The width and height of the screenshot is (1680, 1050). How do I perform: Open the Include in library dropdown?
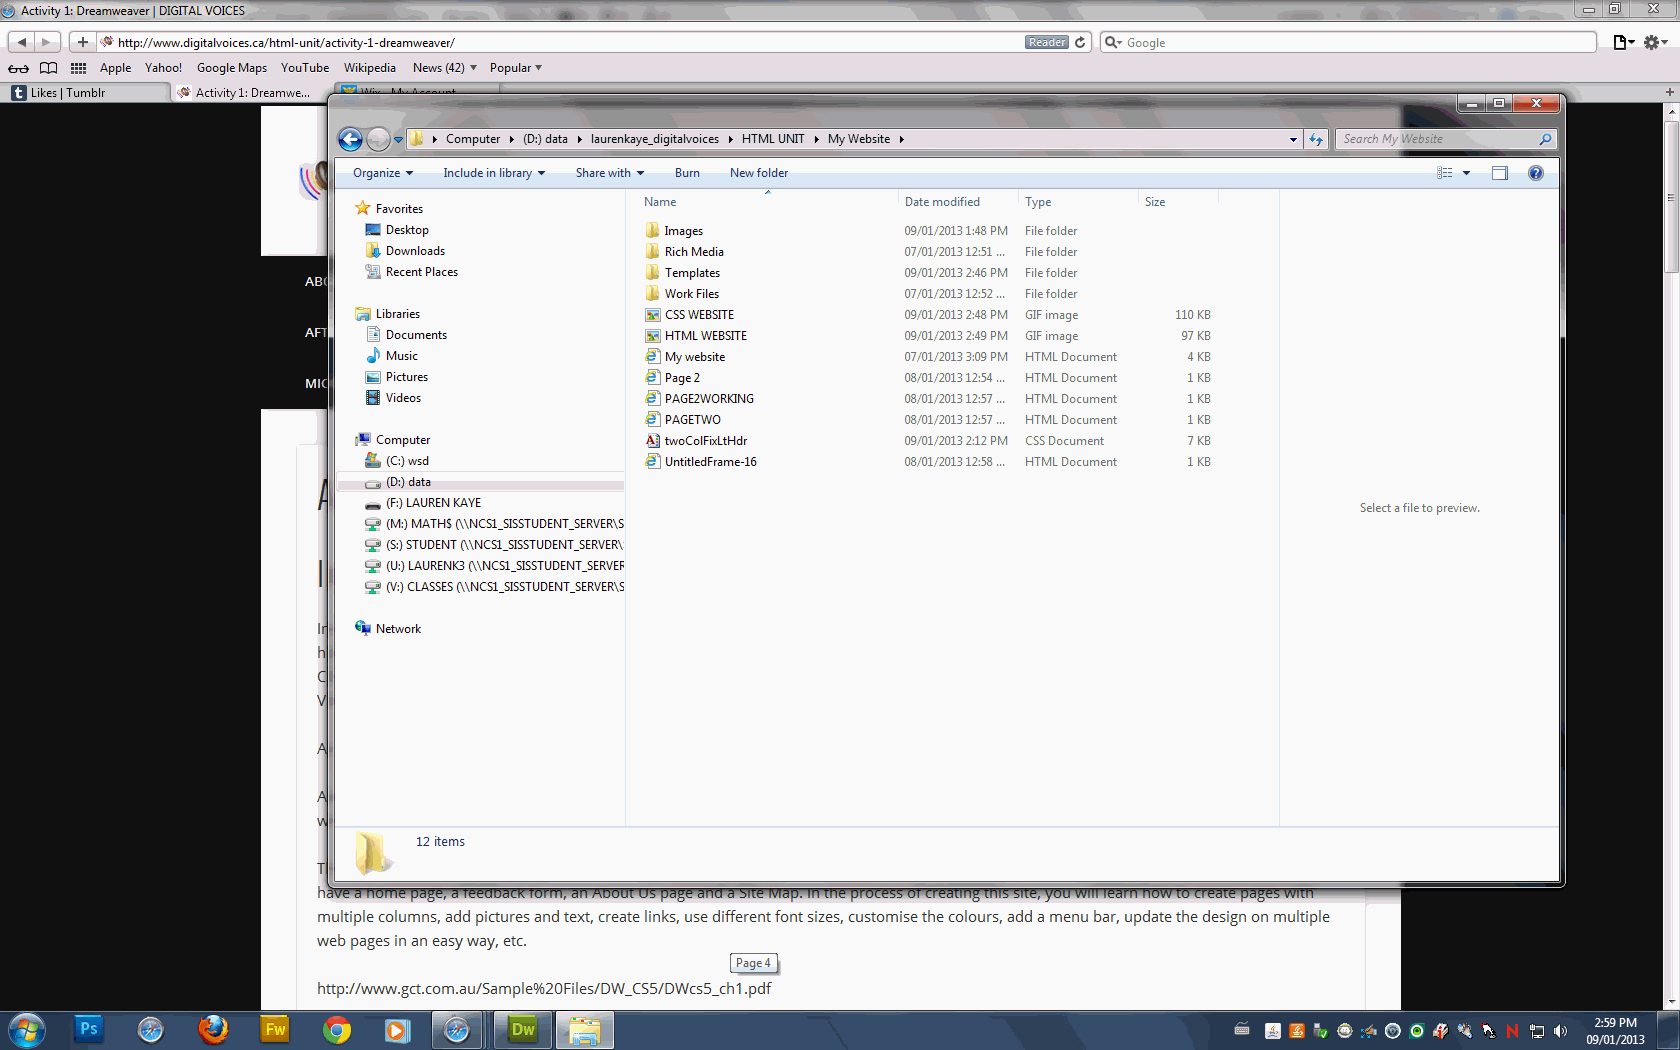tap(494, 173)
